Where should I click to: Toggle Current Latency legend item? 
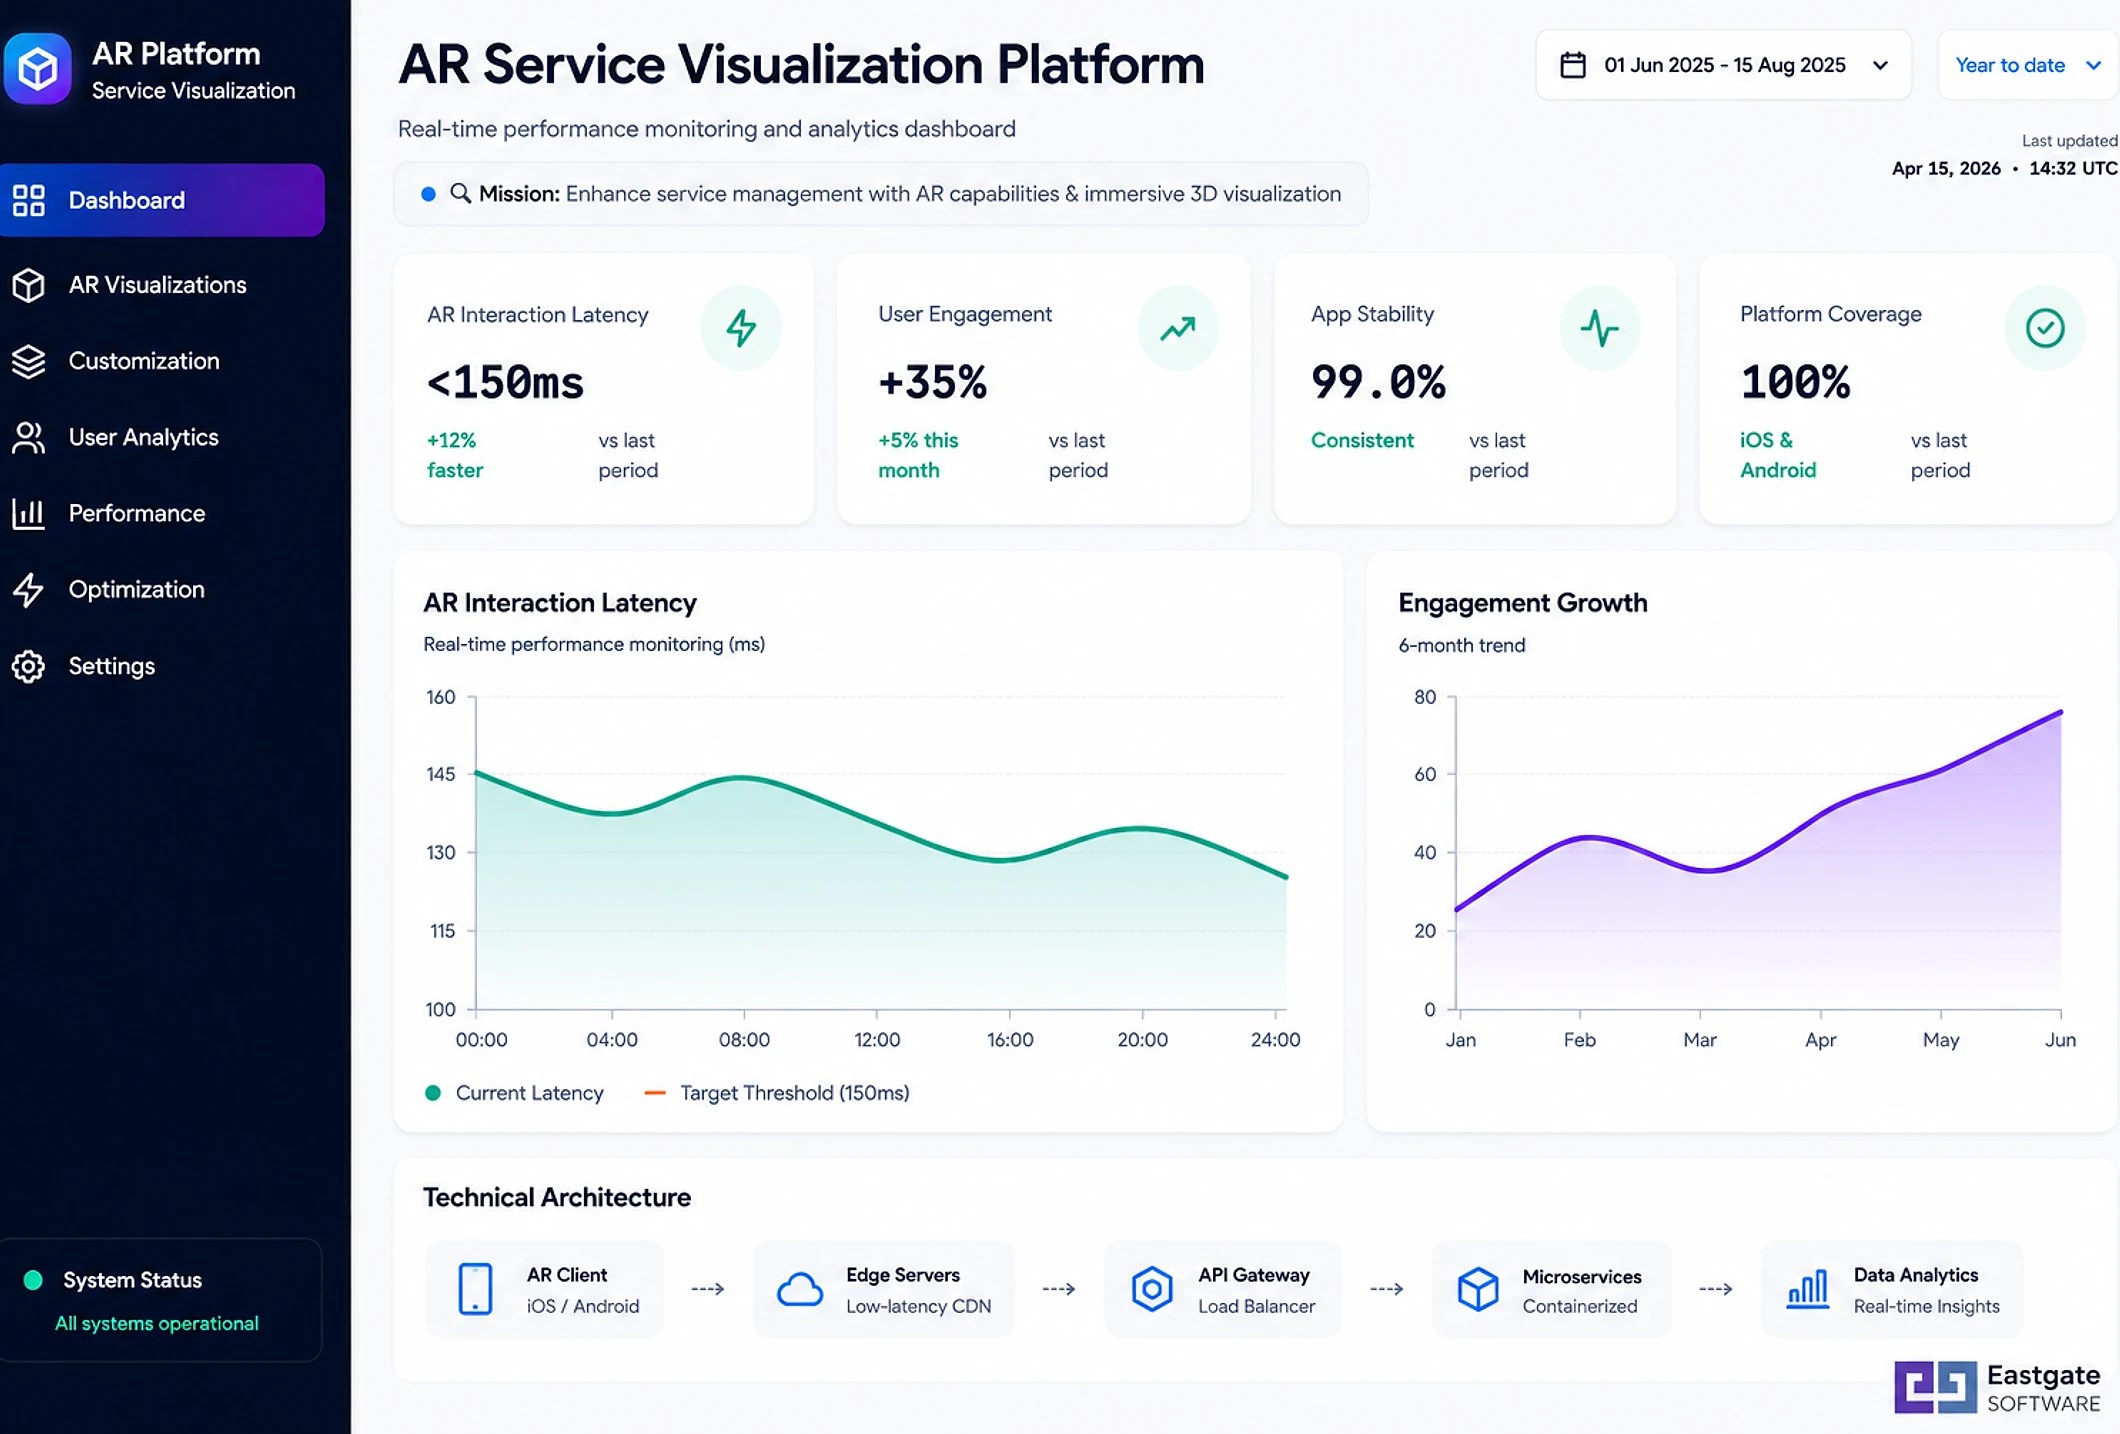[515, 1093]
